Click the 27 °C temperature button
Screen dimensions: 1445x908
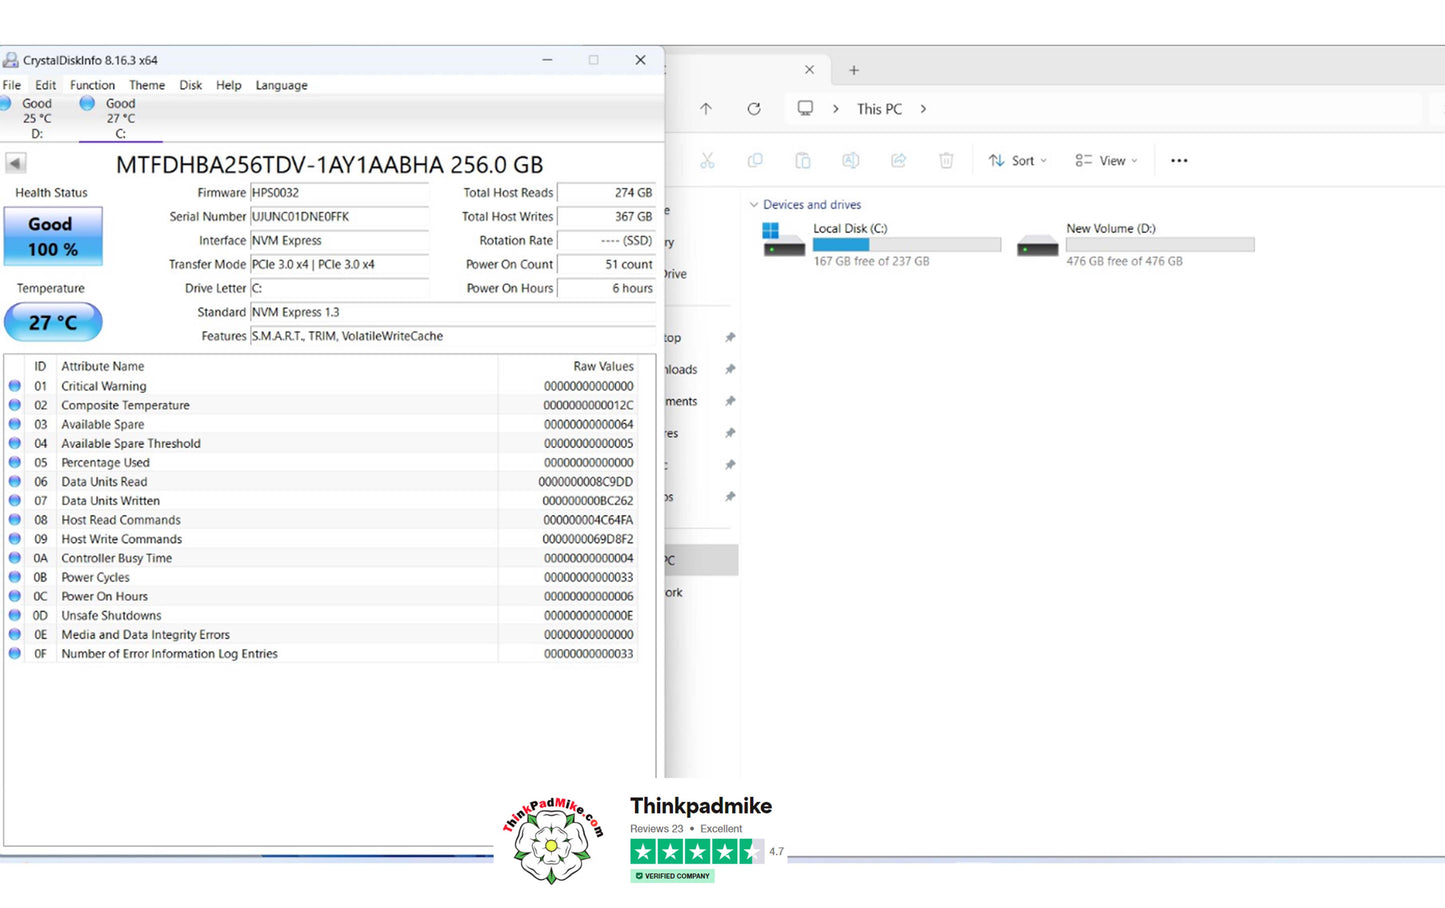coord(53,322)
